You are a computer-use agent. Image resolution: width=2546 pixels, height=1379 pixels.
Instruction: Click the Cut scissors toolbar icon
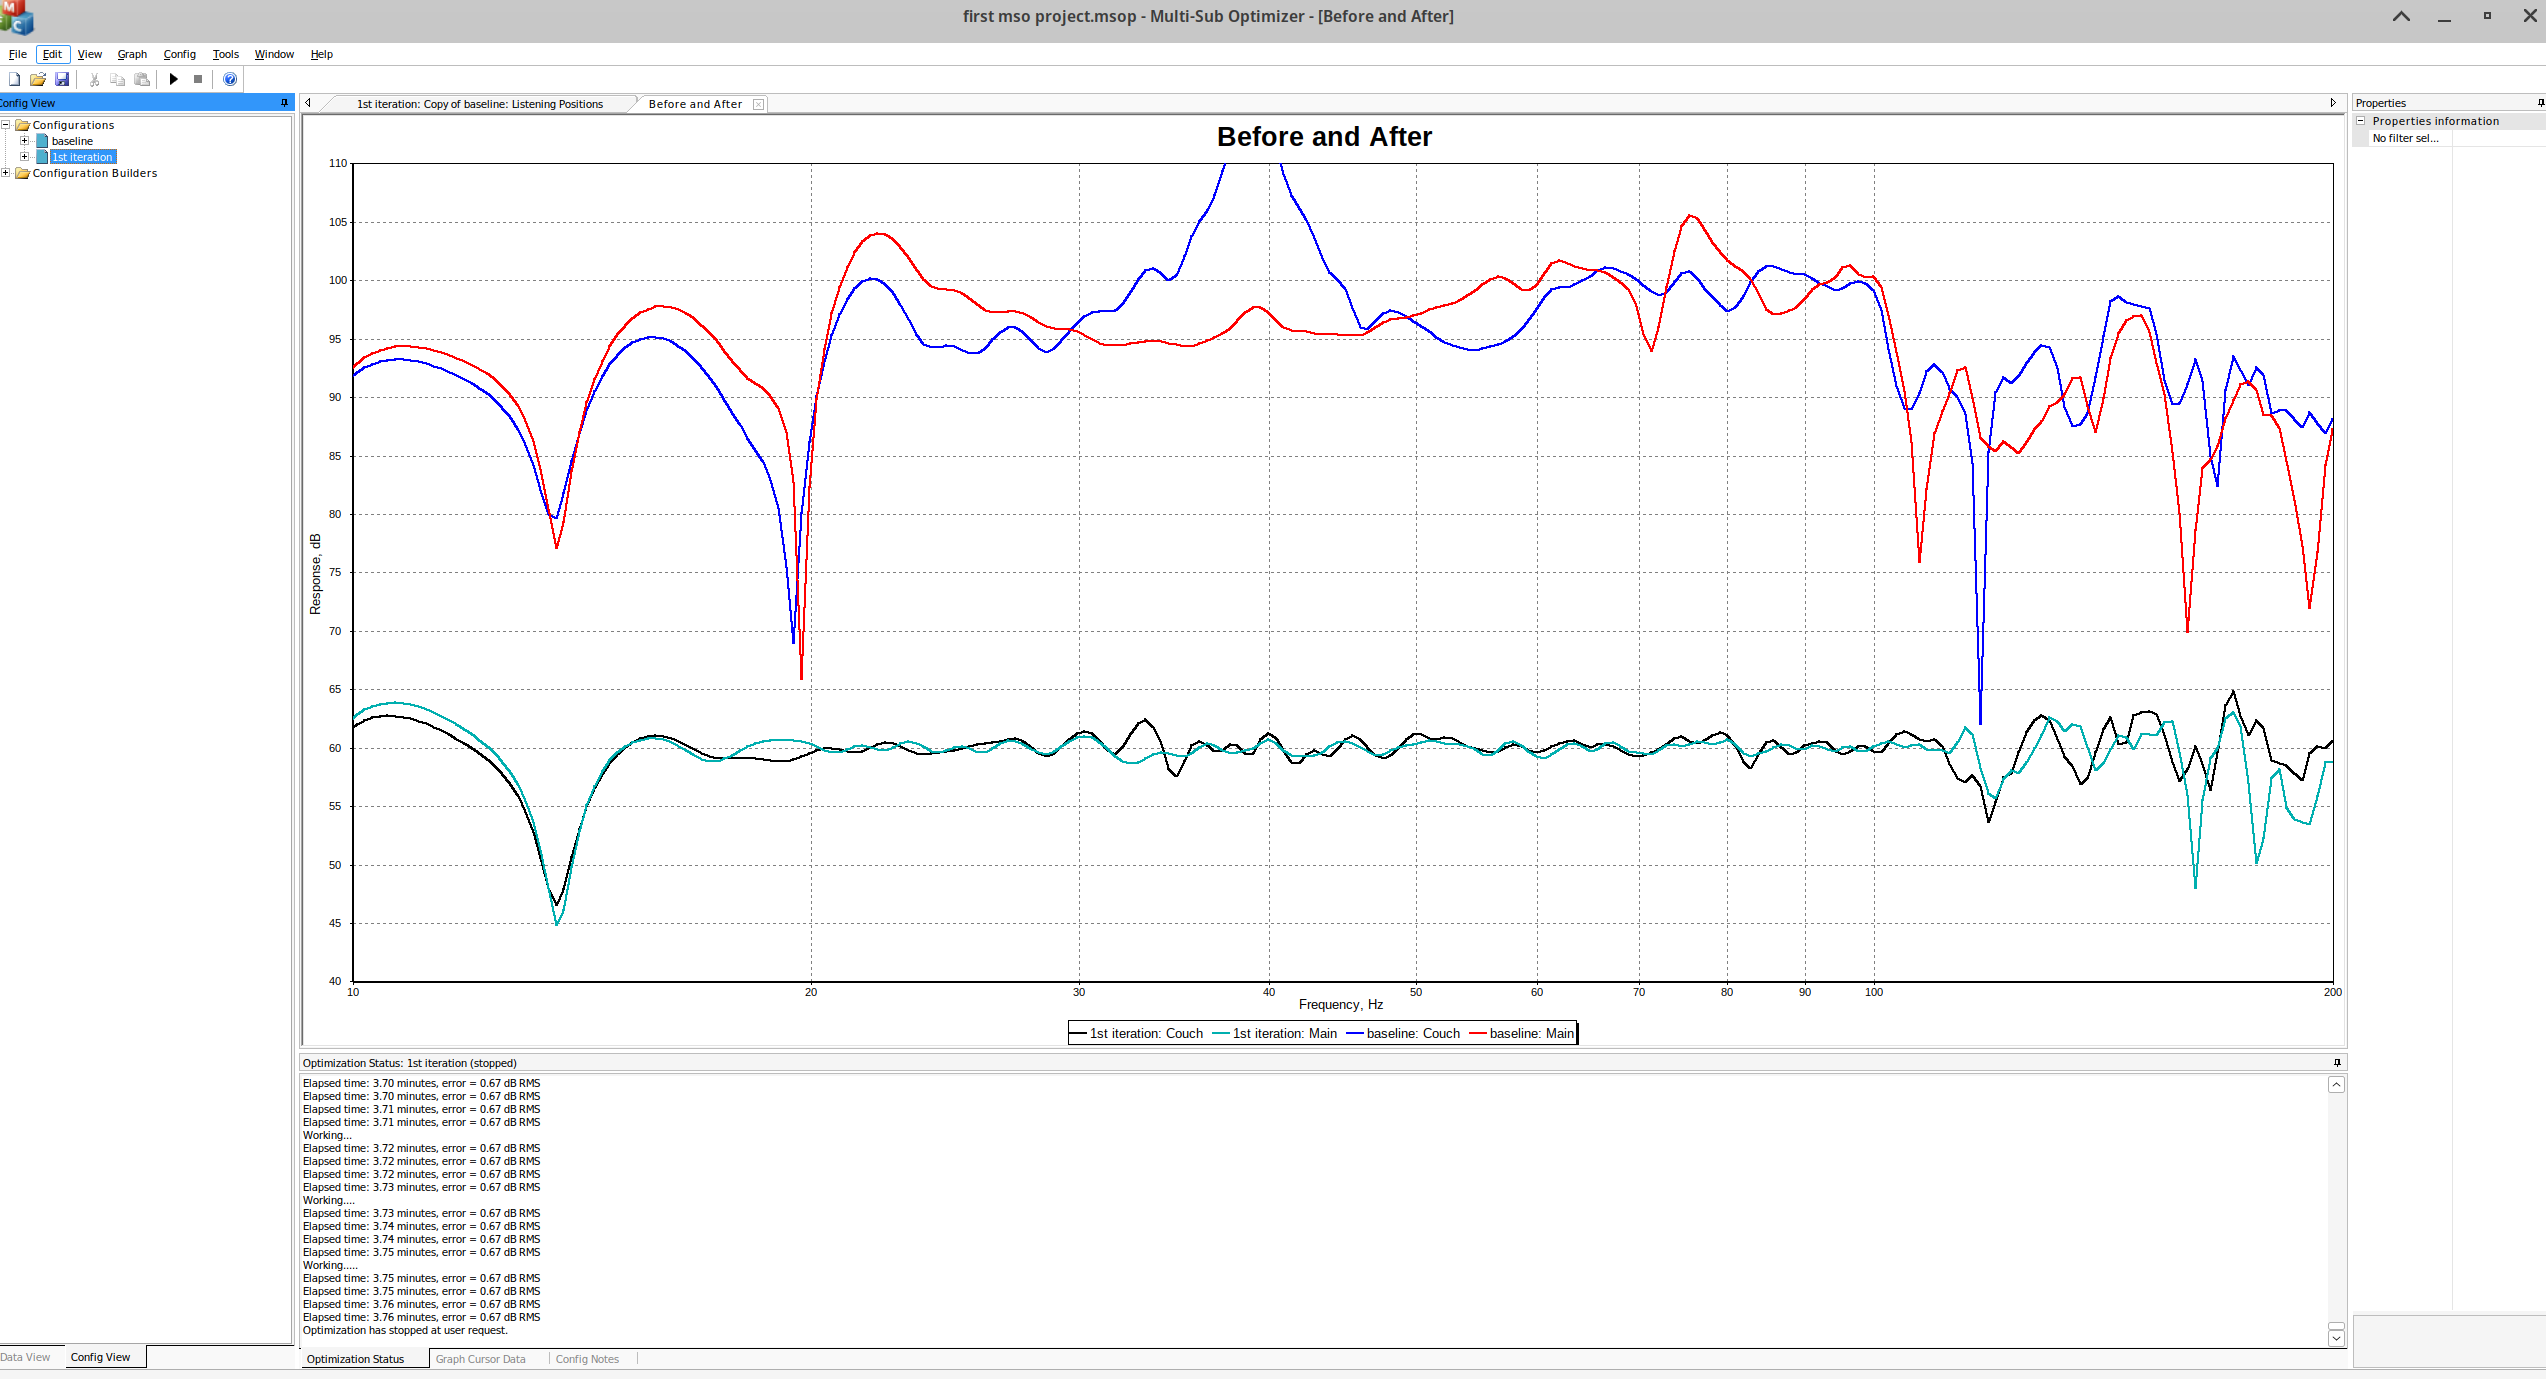tap(94, 79)
